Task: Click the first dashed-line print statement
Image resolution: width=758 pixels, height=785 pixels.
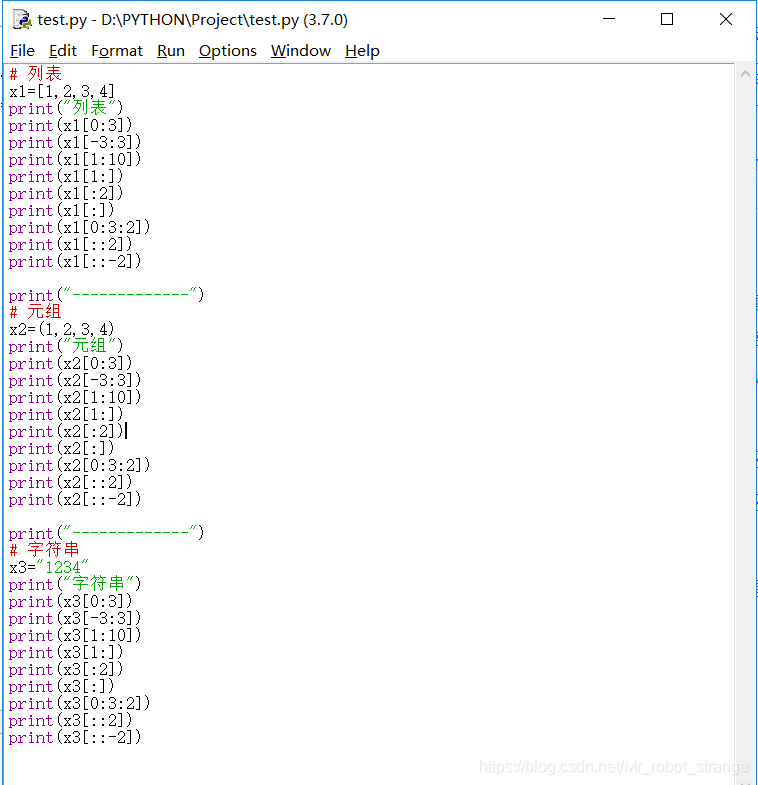Action: coord(106,295)
